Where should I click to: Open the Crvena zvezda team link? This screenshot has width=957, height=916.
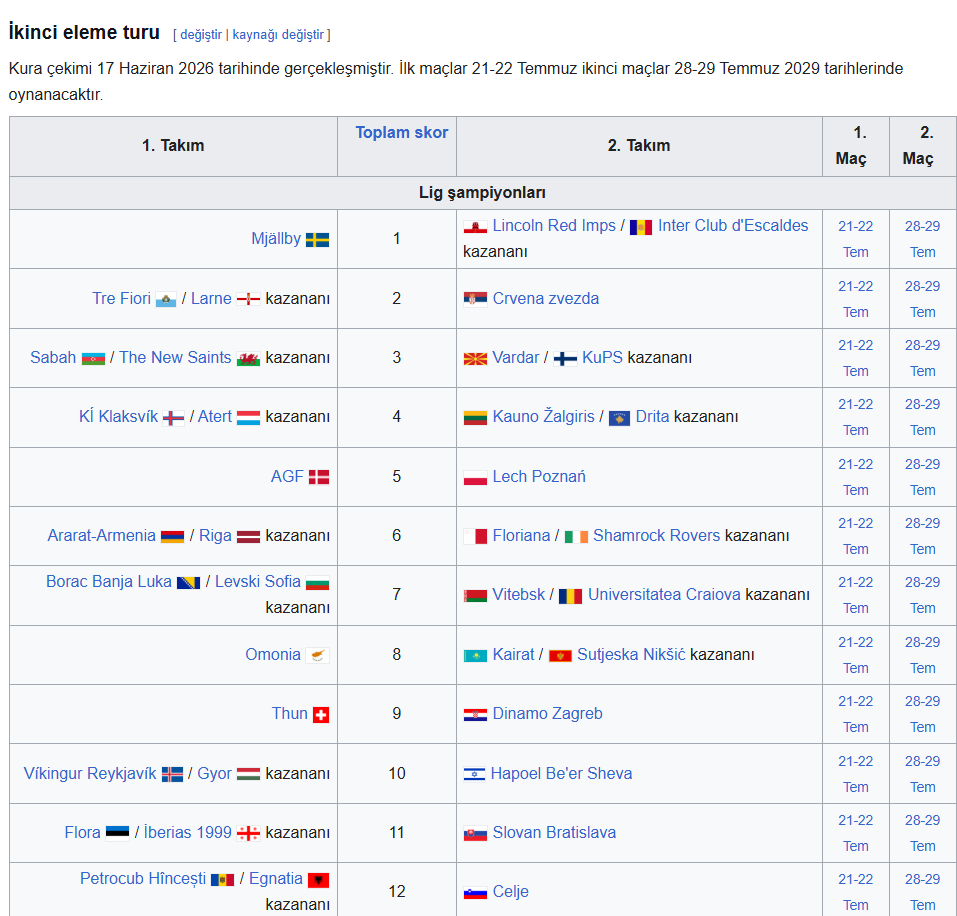point(546,298)
